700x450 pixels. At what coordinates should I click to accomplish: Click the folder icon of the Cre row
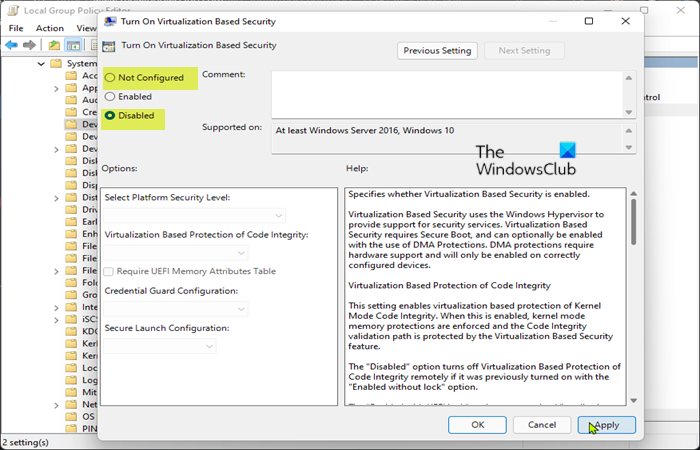[71, 112]
